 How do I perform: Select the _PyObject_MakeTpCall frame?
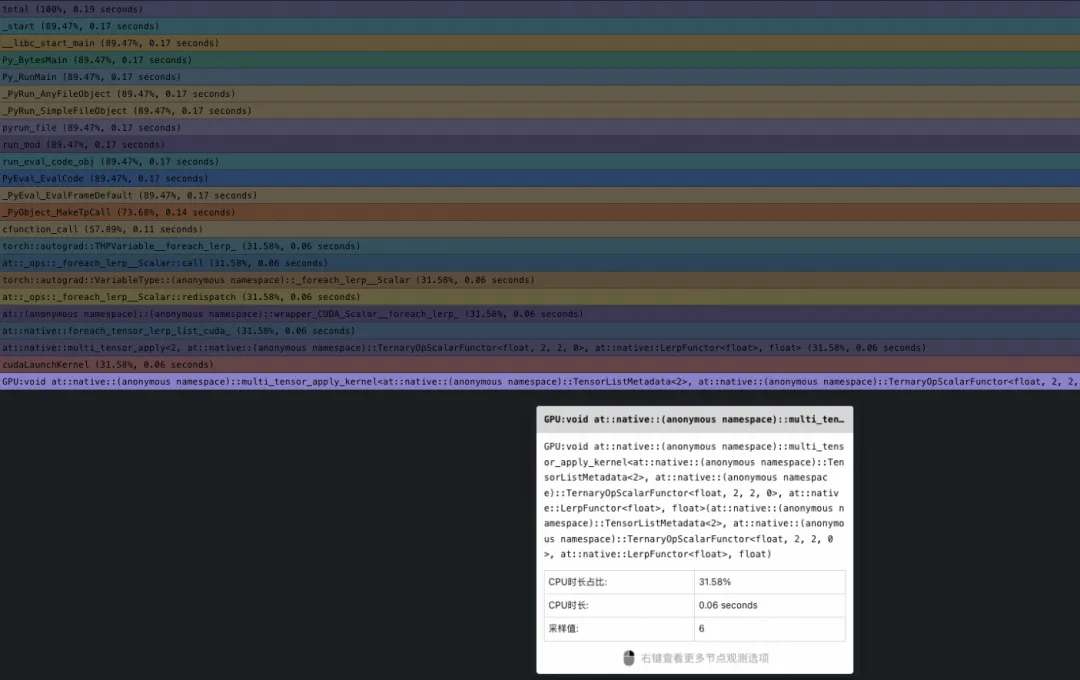tap(540, 212)
